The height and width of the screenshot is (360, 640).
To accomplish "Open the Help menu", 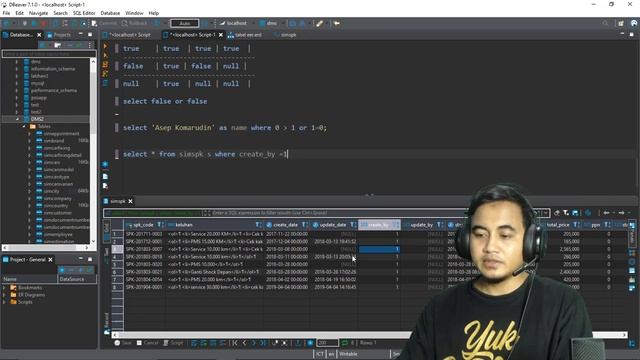I will (153, 13).
